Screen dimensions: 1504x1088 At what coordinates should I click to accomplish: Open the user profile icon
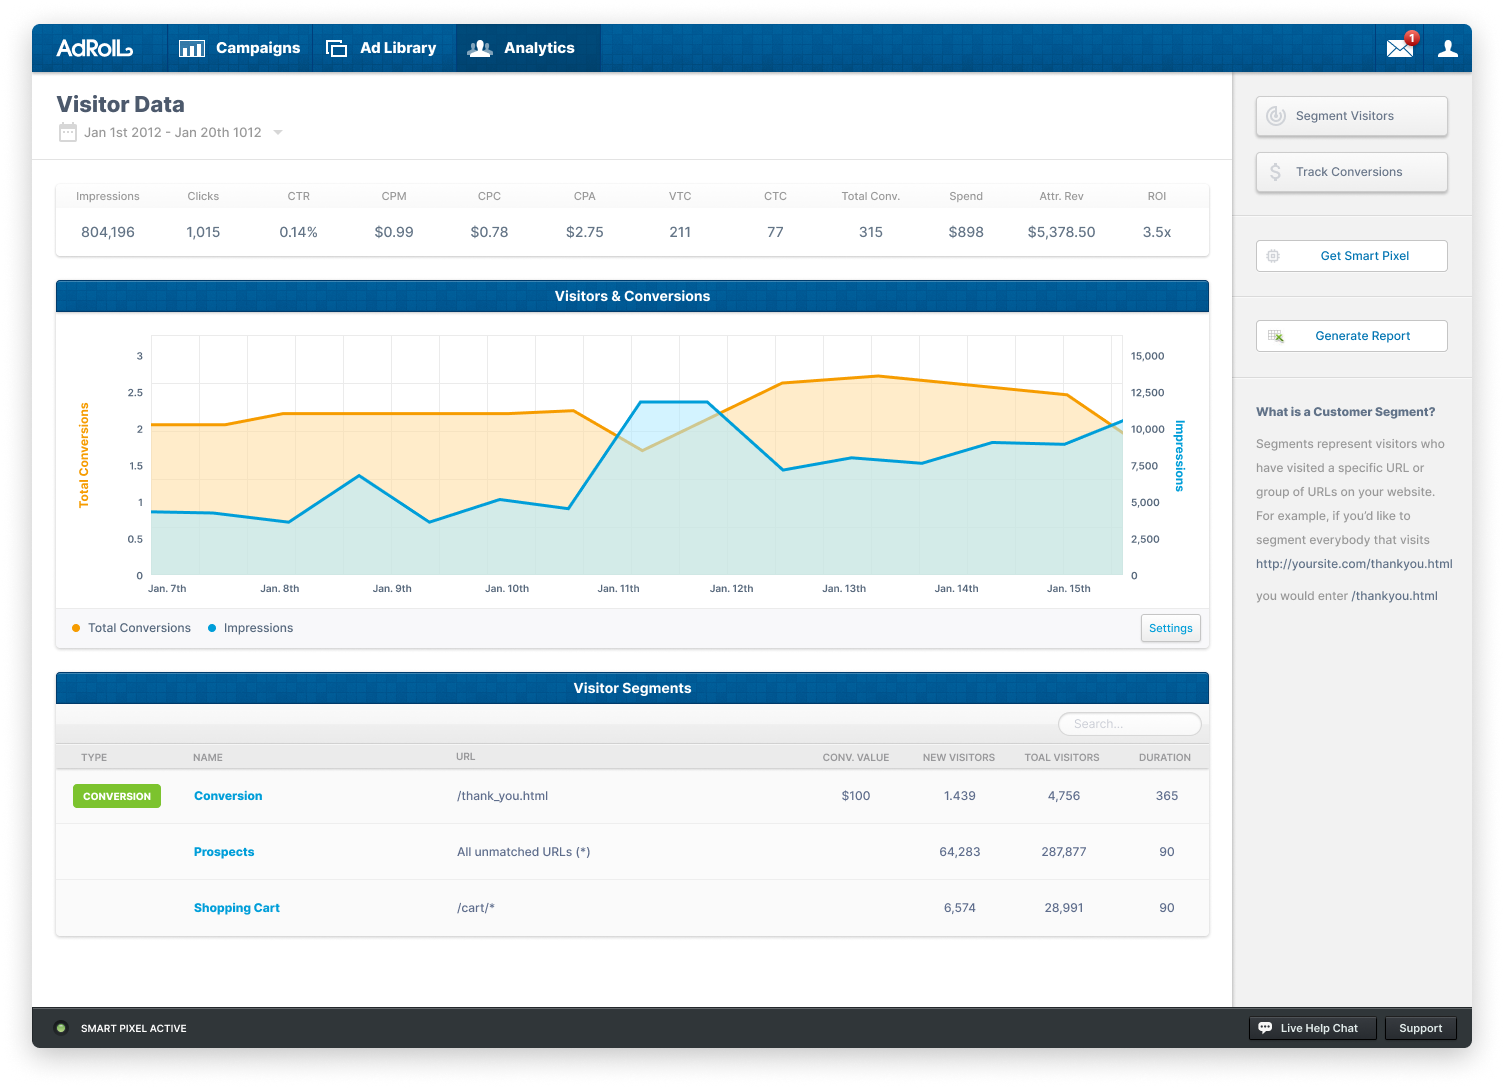pyautogui.click(x=1447, y=48)
